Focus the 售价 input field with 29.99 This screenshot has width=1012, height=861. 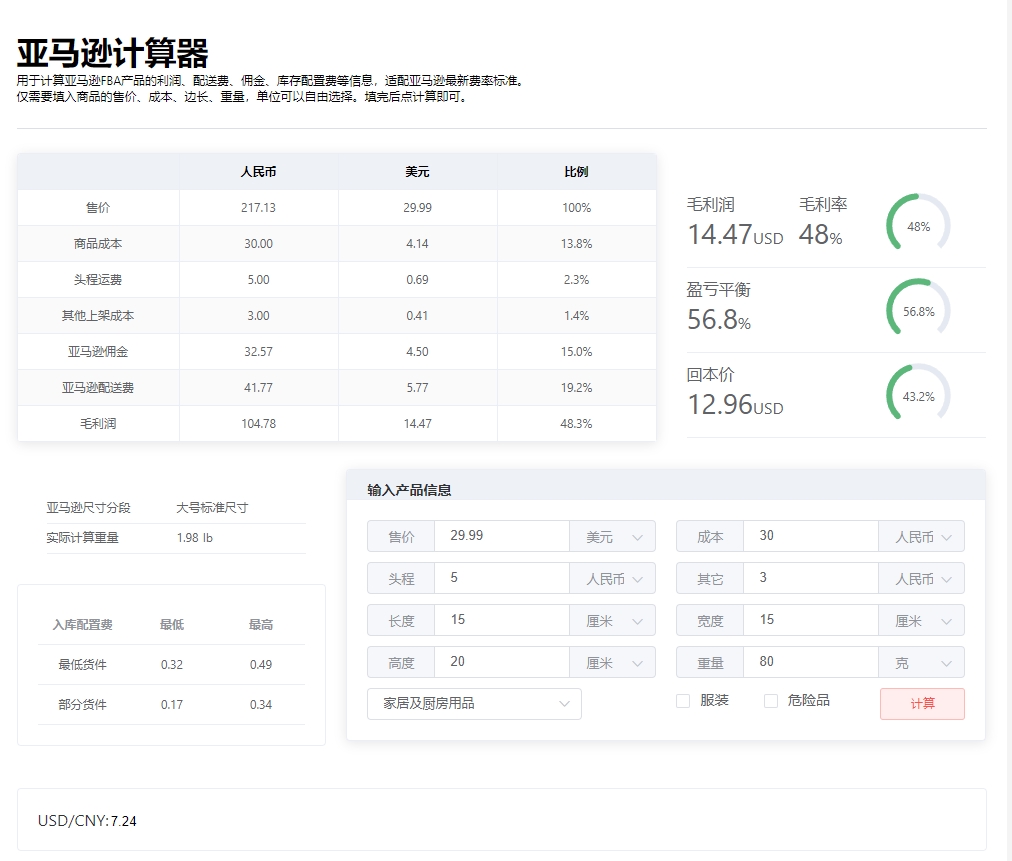coord(502,536)
